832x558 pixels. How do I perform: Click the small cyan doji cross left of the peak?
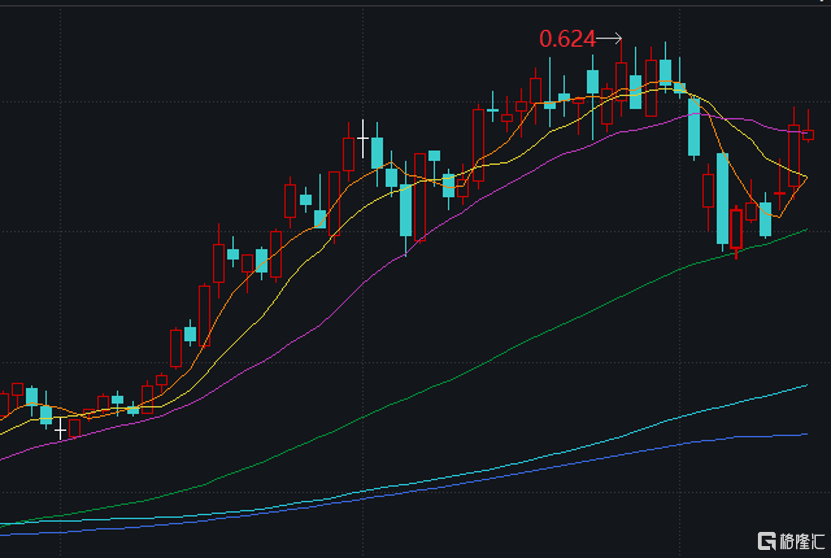pos(492,110)
